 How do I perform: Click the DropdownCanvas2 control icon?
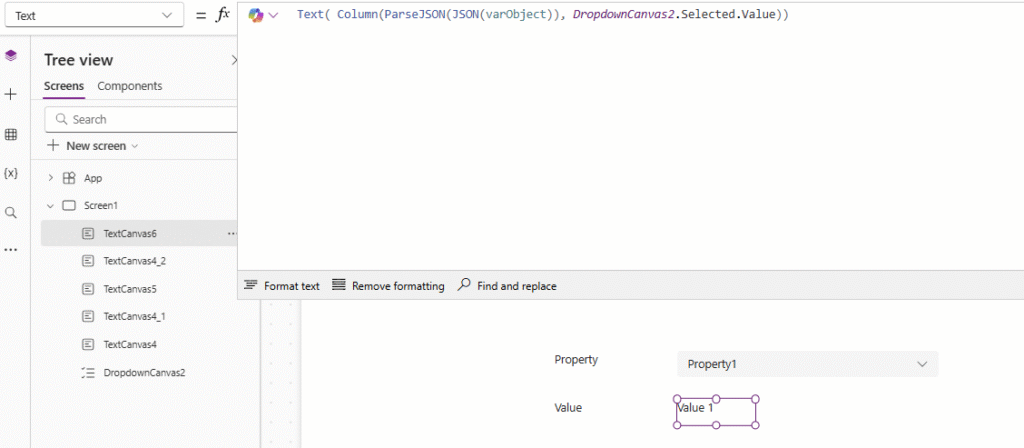[88, 373]
